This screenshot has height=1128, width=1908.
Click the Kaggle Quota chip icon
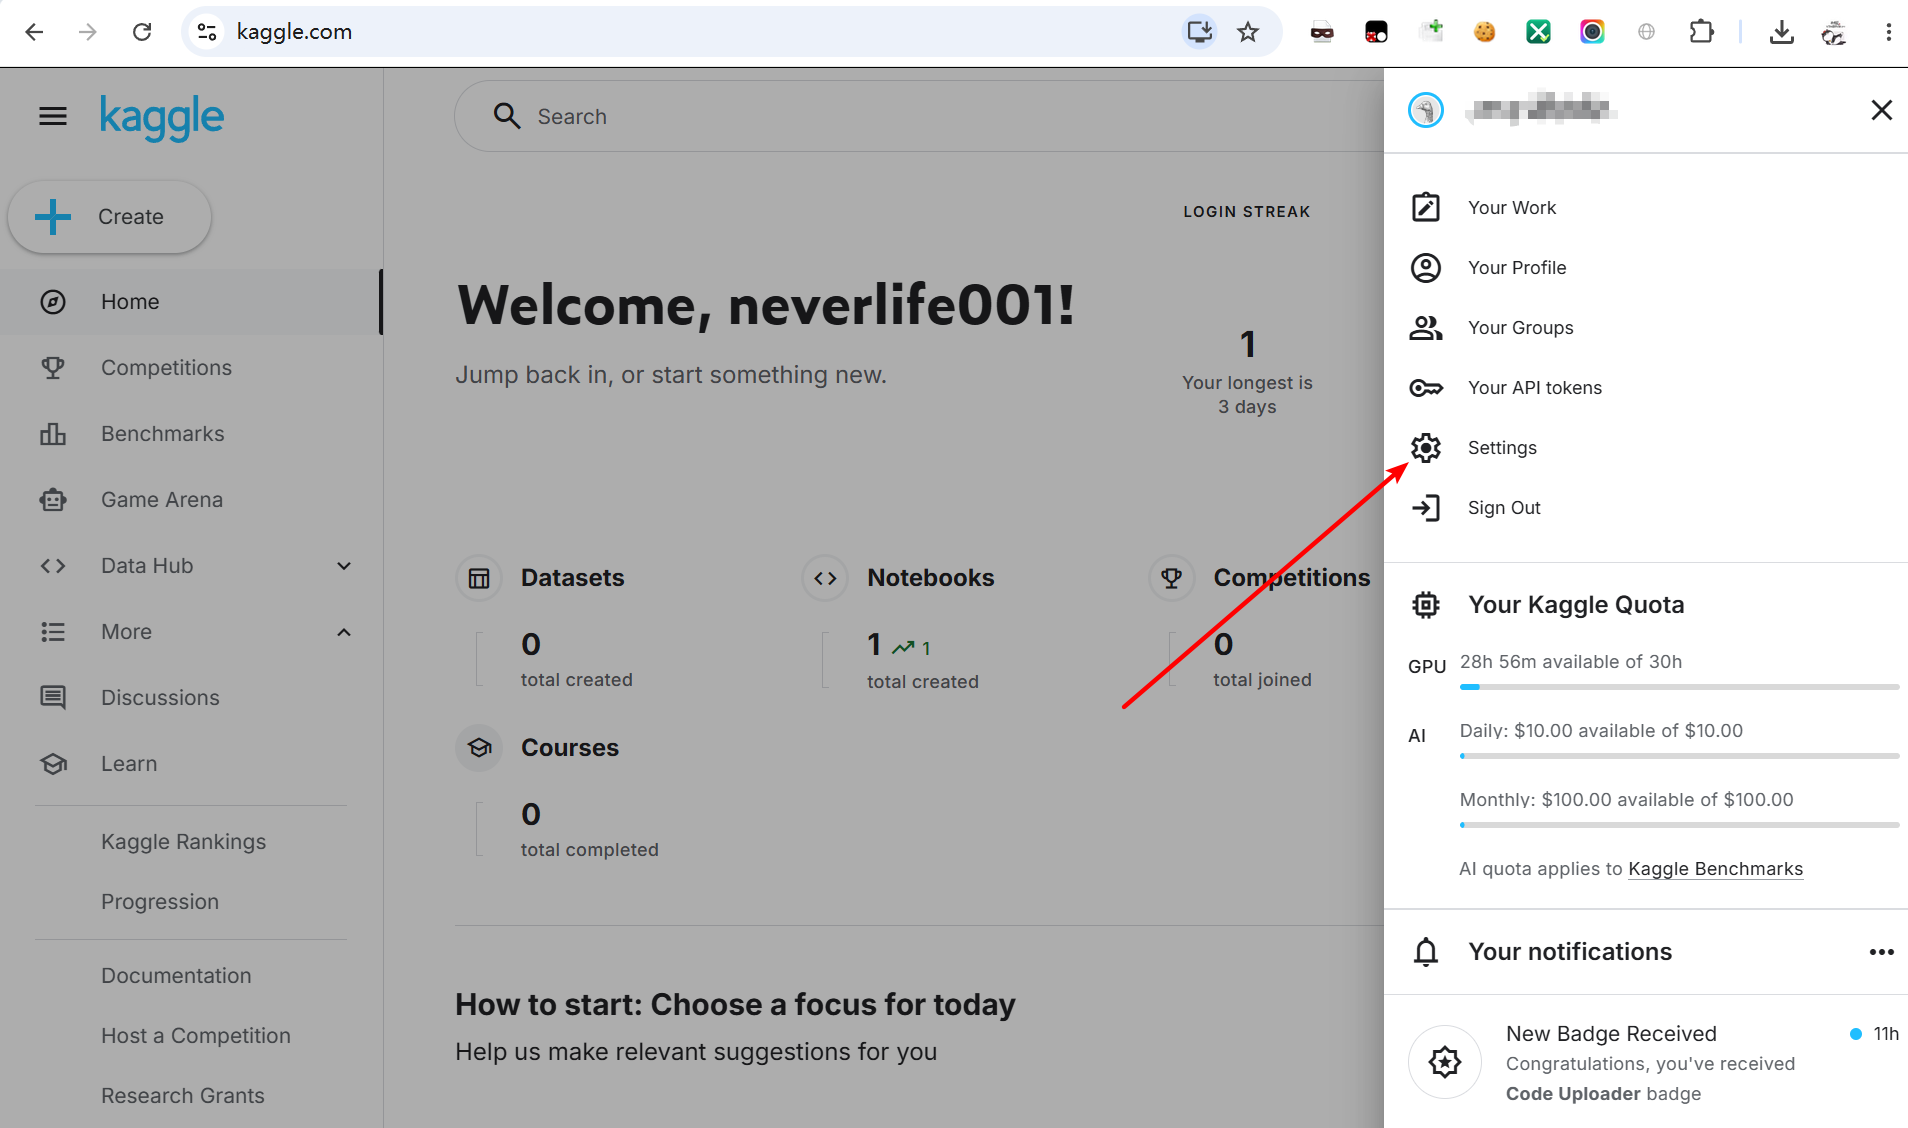[1426, 605]
